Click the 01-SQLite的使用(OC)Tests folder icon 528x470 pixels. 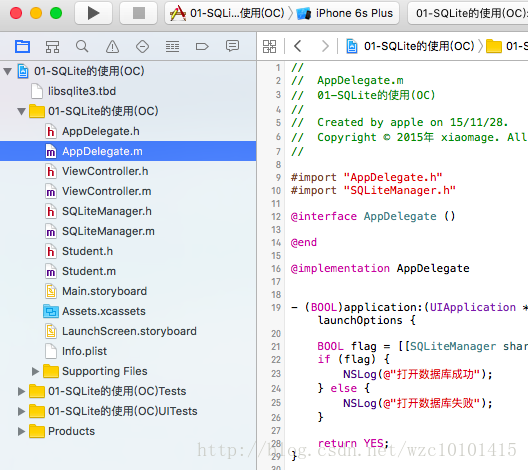37,391
